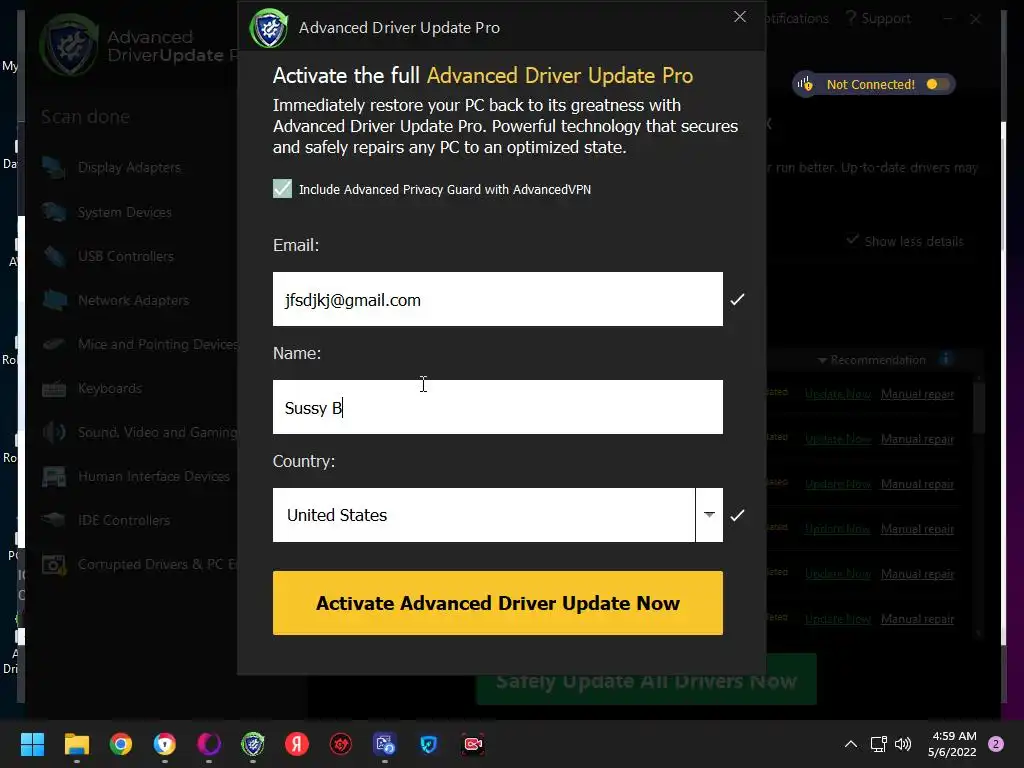Click the Email input field

pos(498,299)
